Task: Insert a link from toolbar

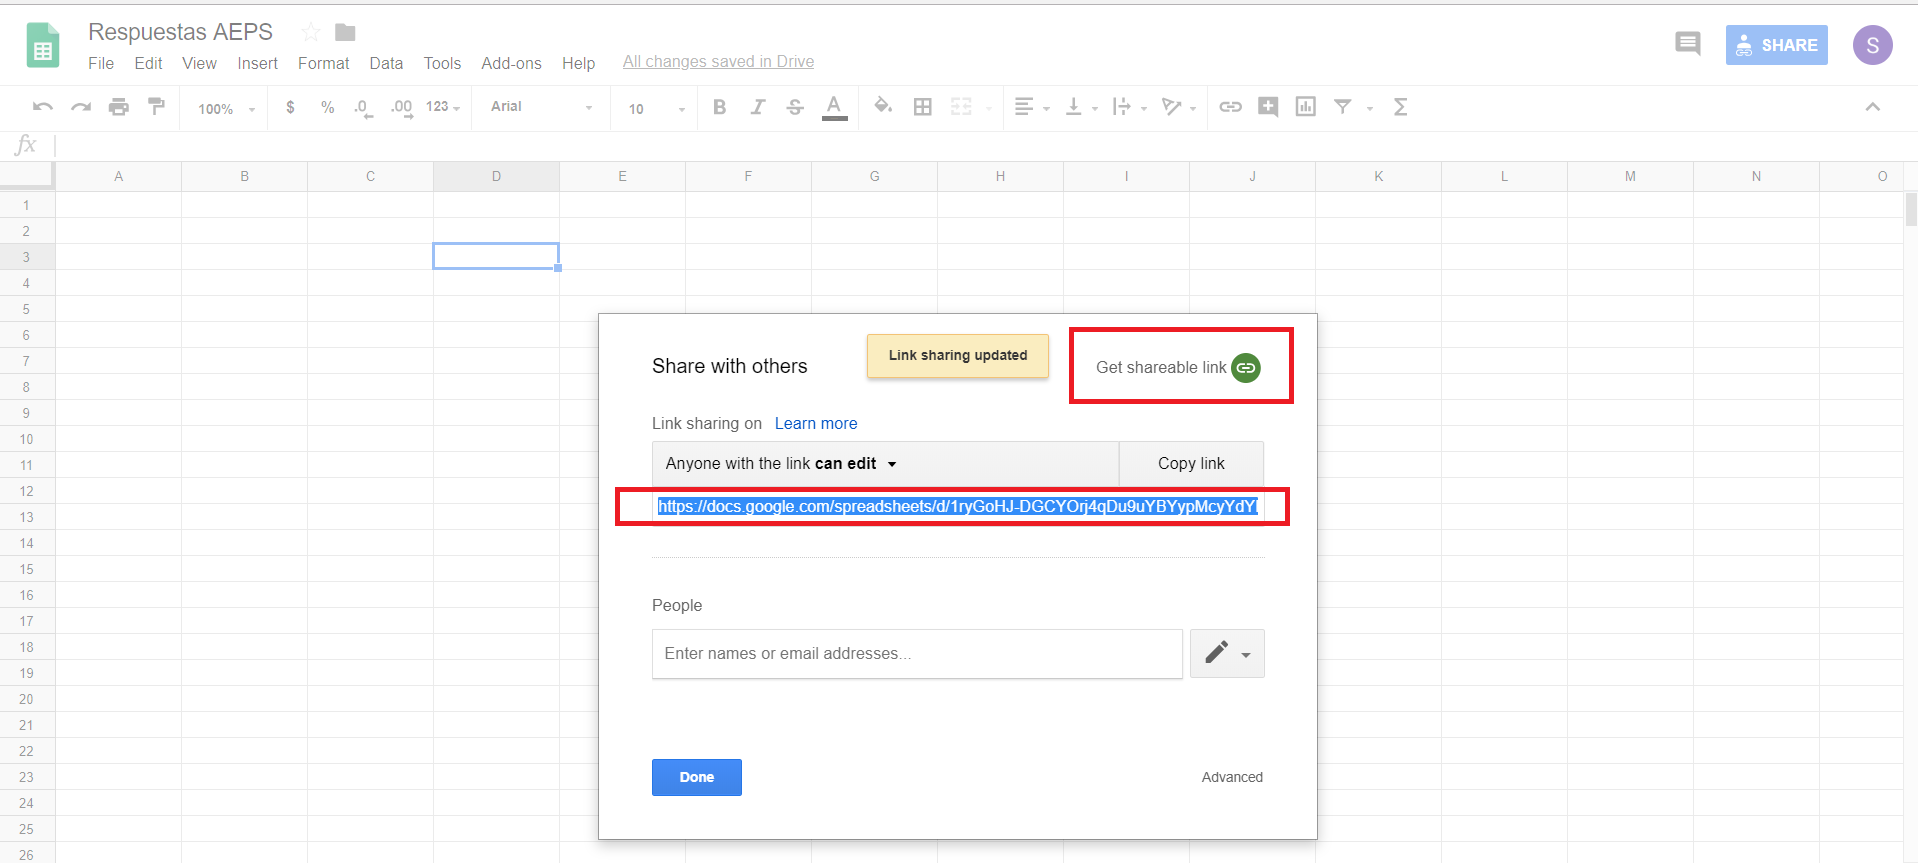Action: (x=1230, y=107)
